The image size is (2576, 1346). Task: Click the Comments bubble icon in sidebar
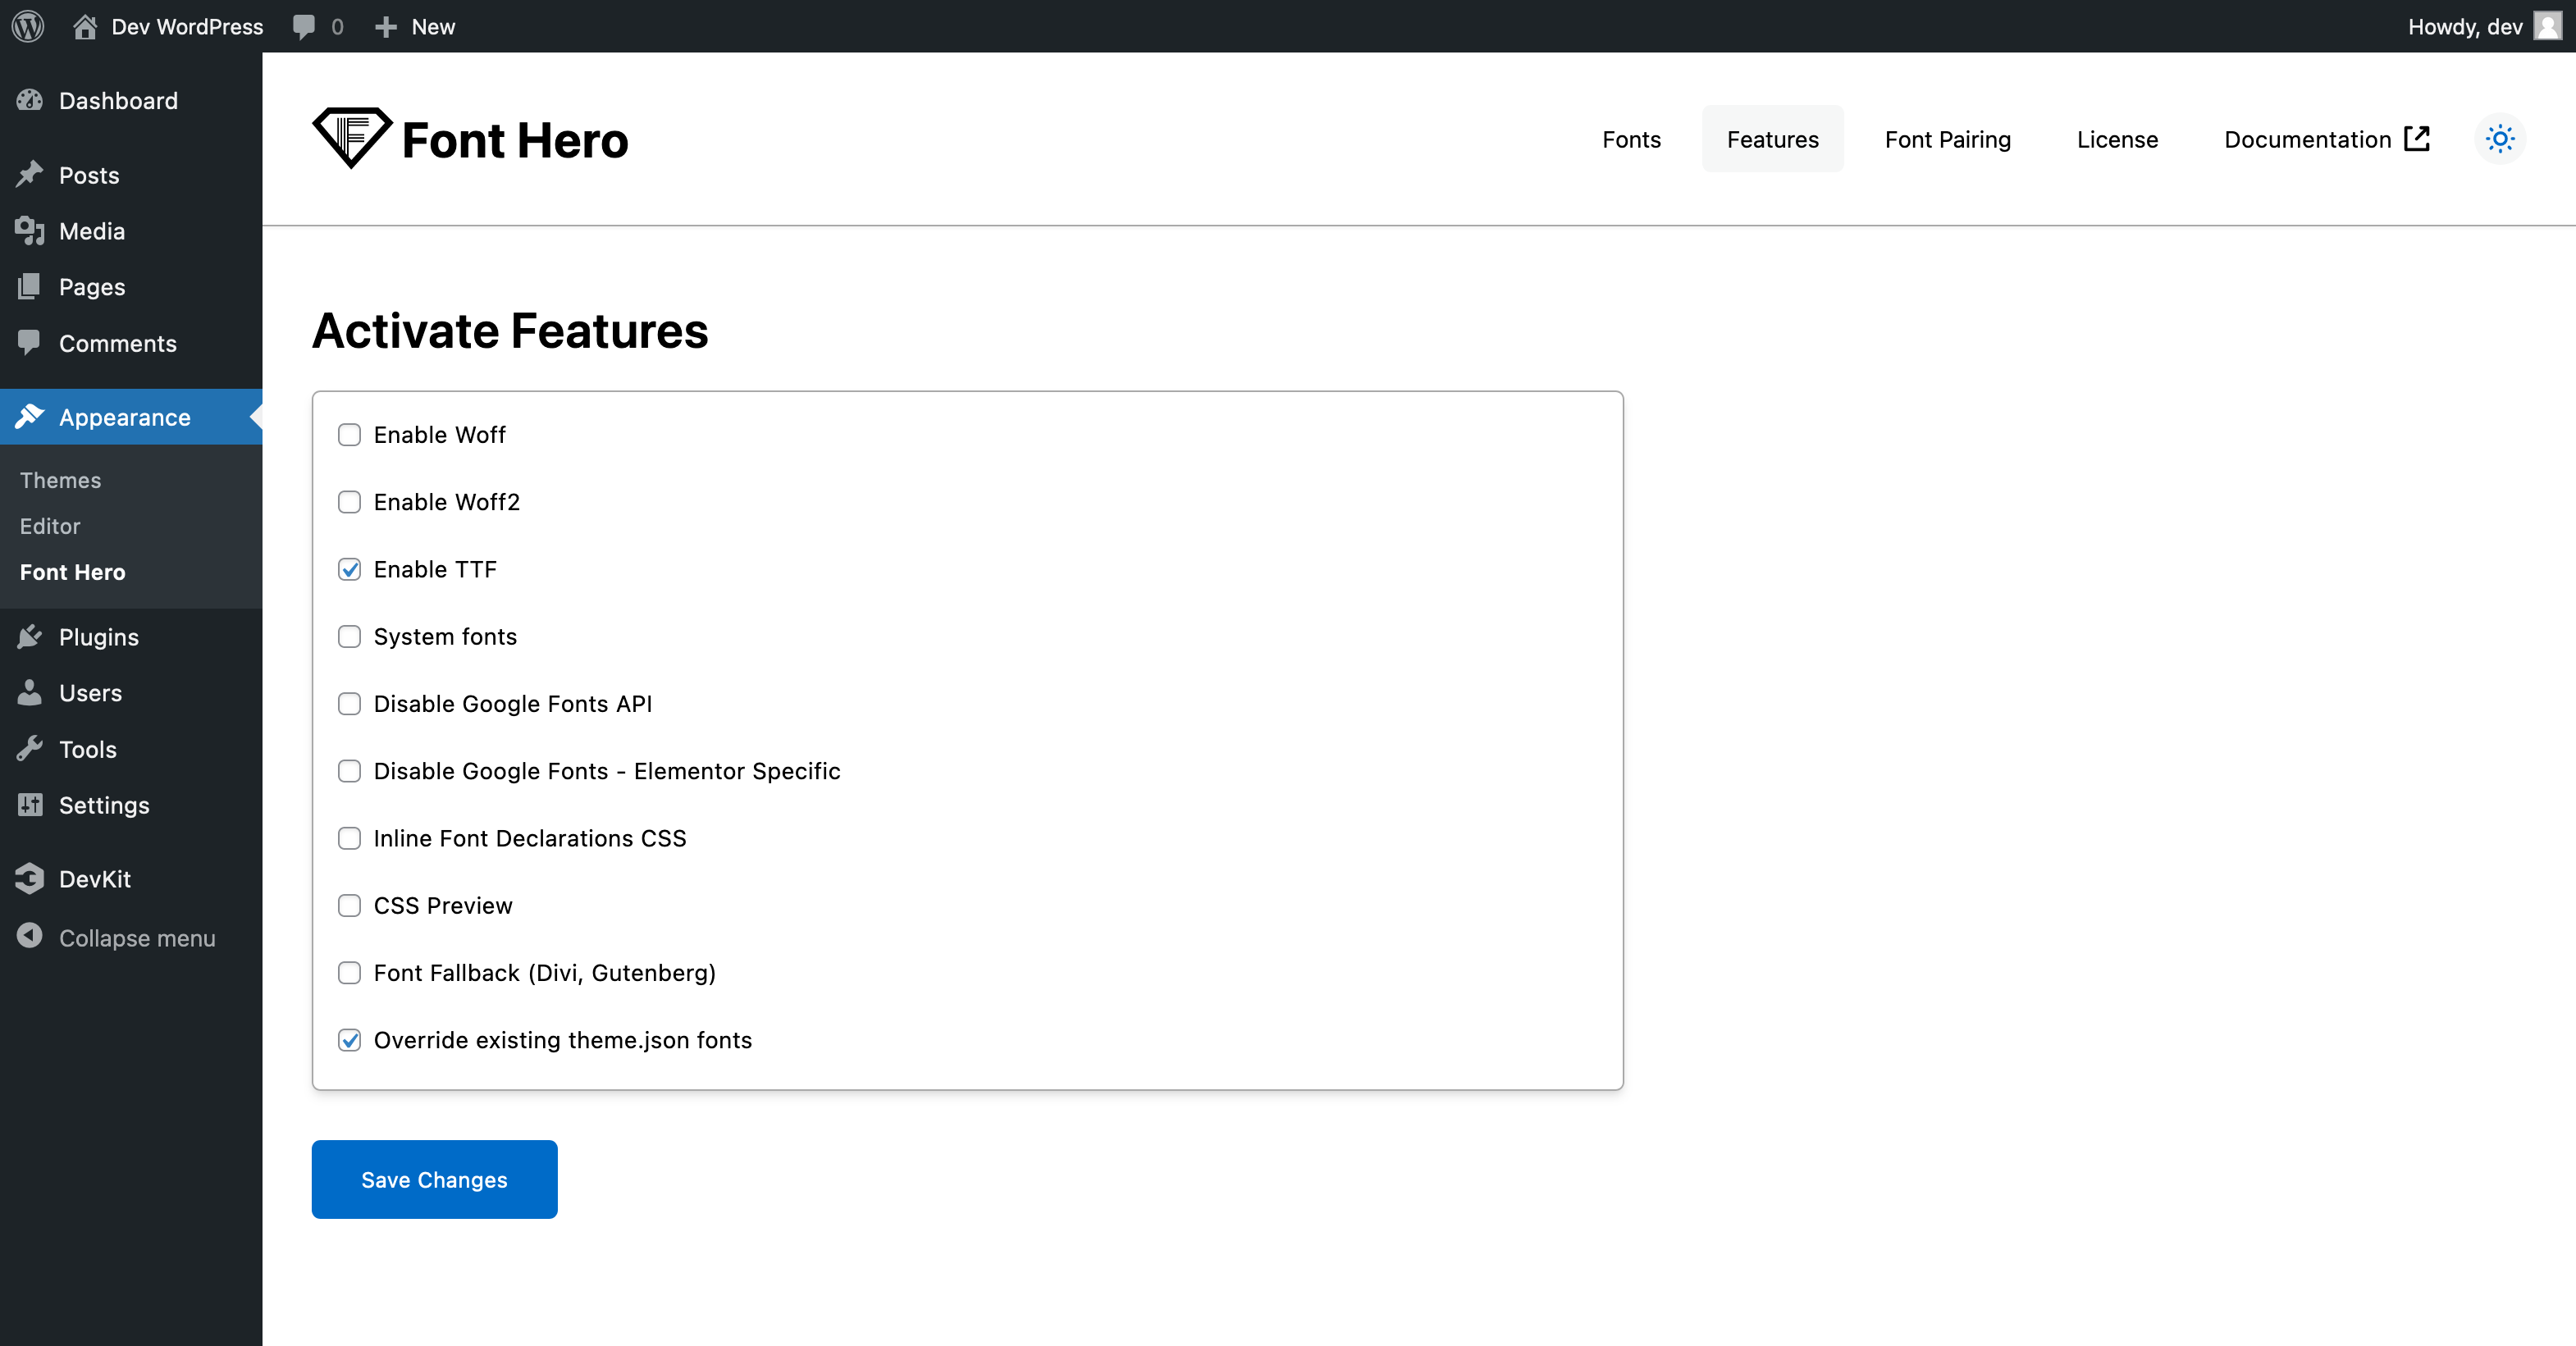click(30, 343)
